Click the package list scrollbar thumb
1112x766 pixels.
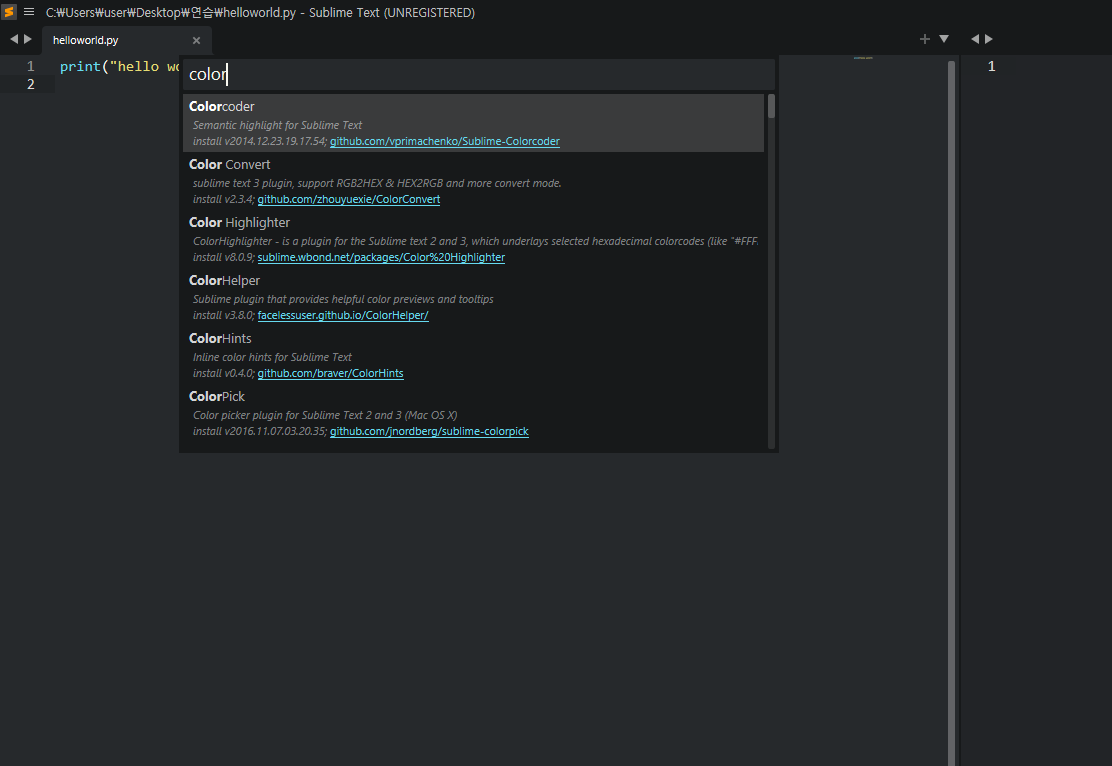click(x=771, y=106)
